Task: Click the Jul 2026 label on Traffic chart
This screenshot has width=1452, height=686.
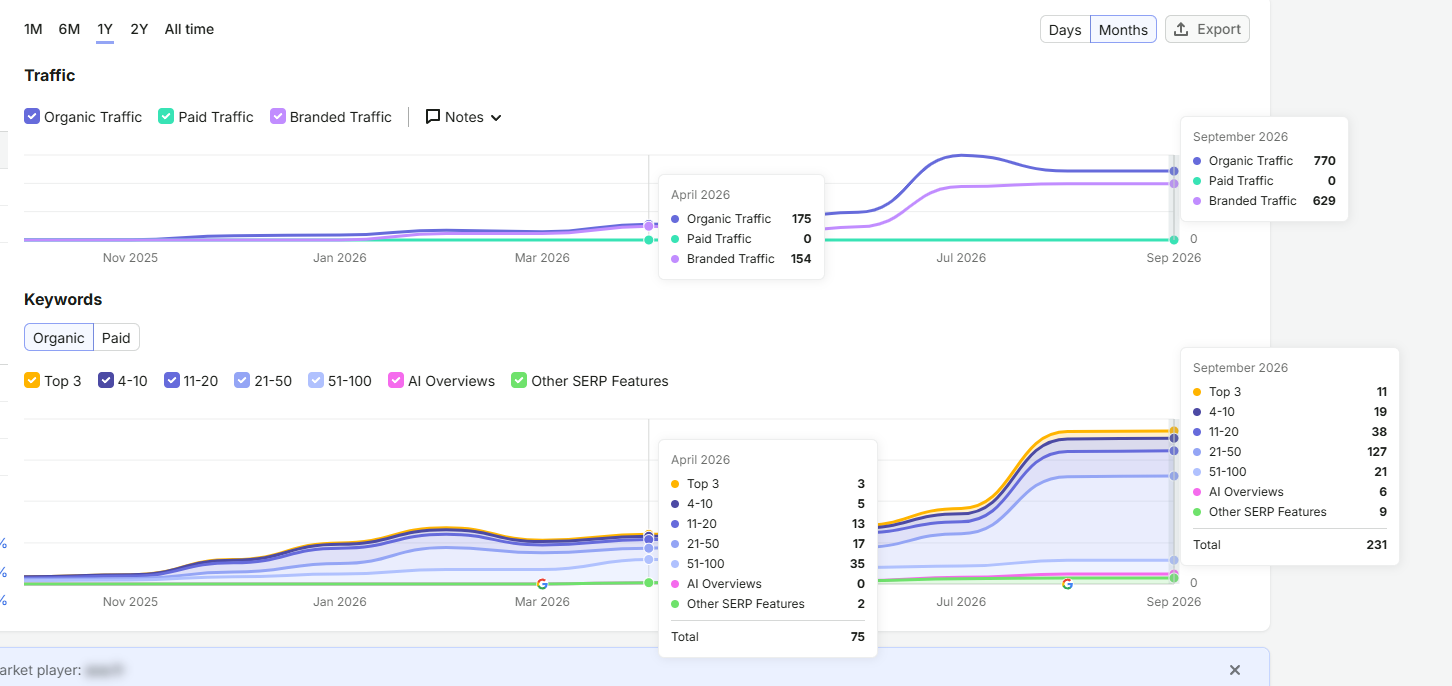Action: 961,258
